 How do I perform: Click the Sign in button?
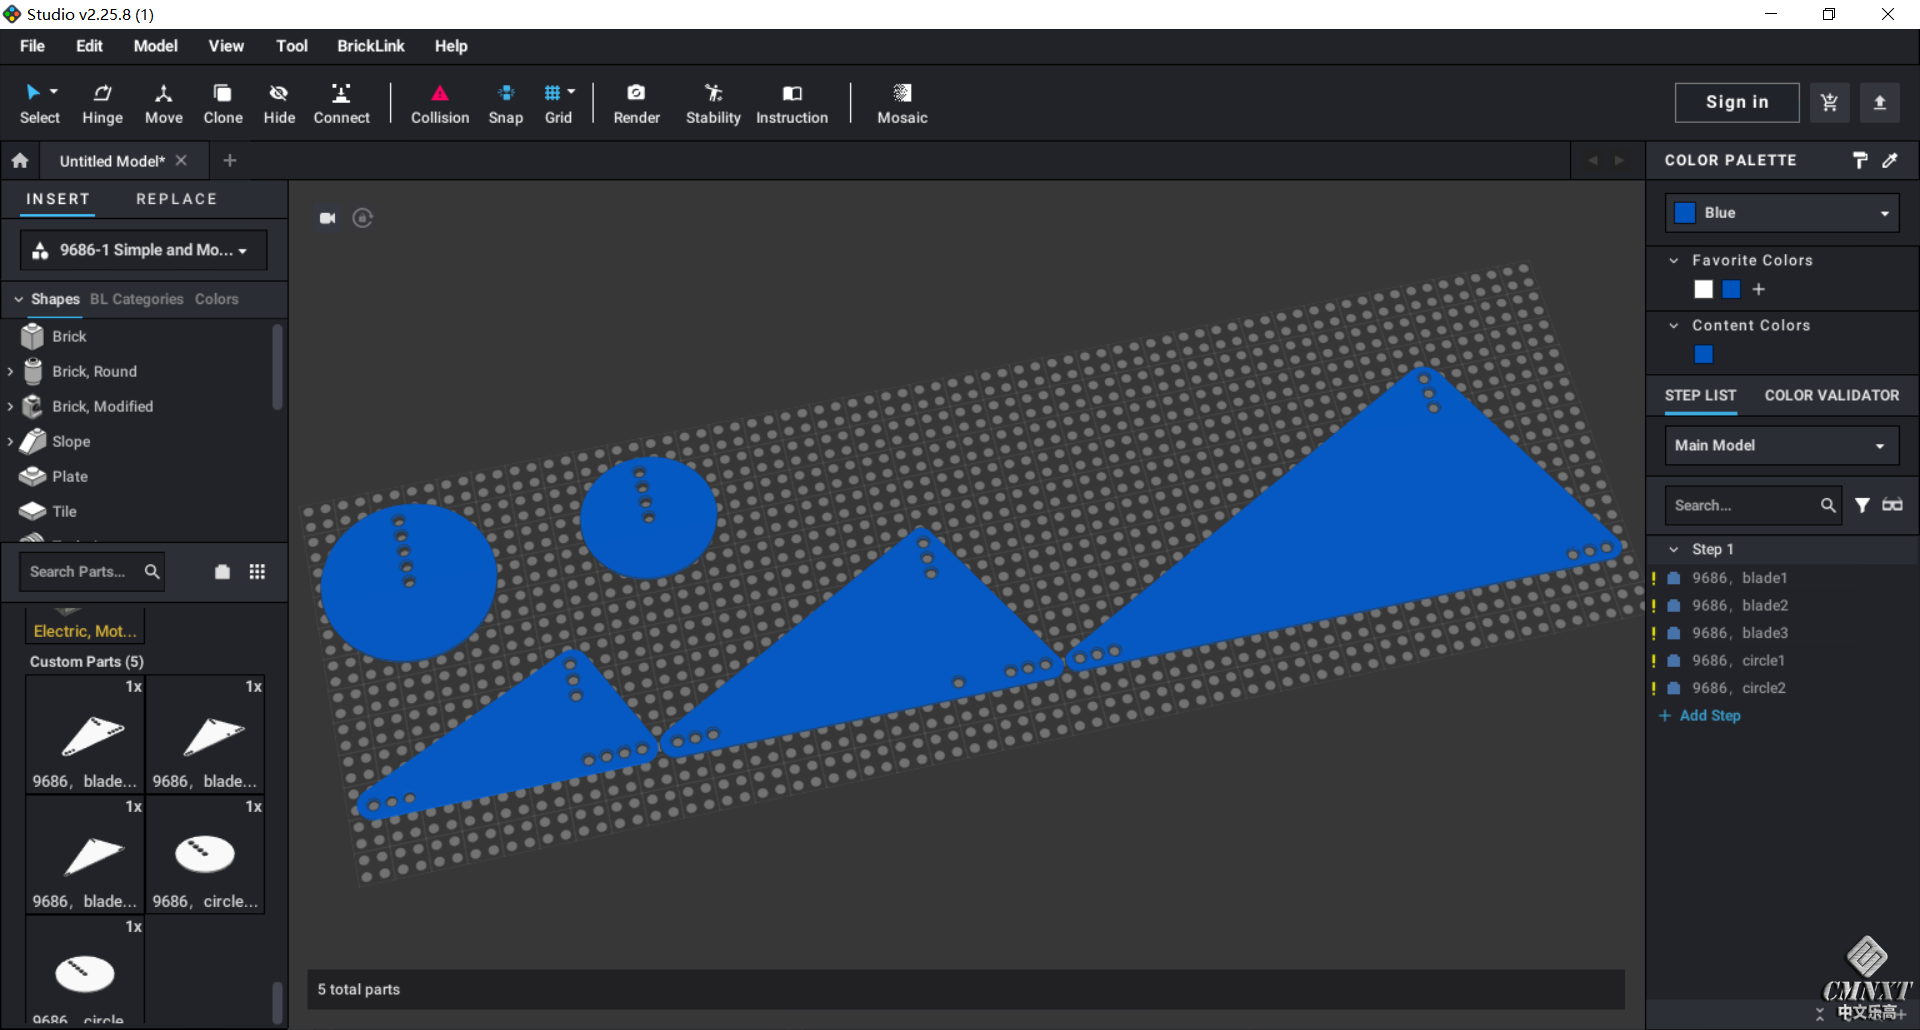[1737, 102]
